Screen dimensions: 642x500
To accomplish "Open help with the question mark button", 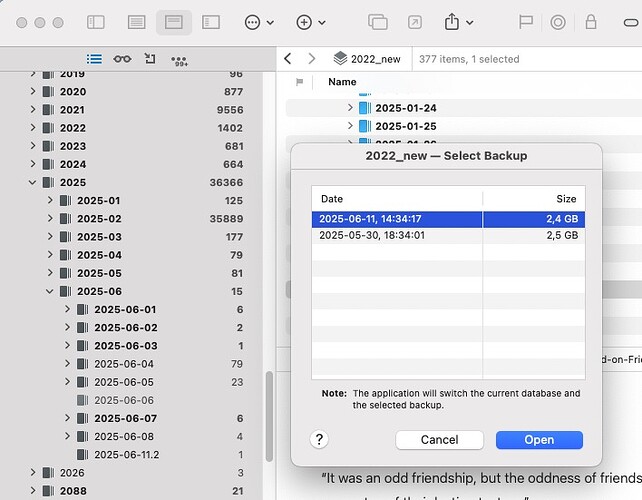I will (319, 440).
